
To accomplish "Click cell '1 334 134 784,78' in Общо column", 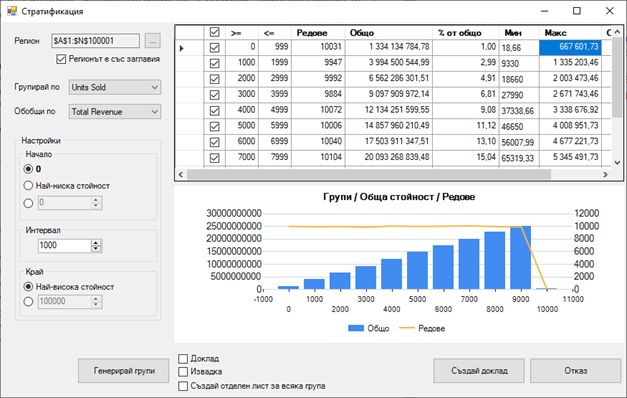I will click(x=389, y=47).
